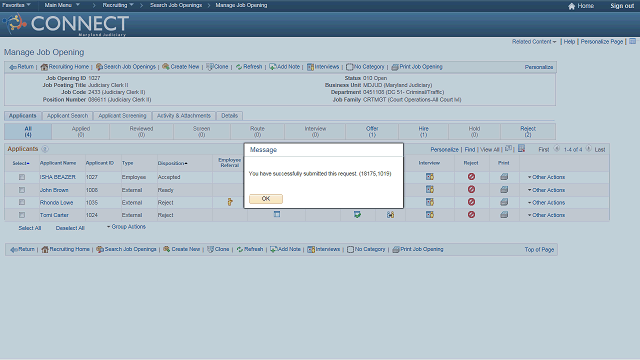Click Deselect All link
This screenshot has height=360, width=640.
tap(70, 228)
